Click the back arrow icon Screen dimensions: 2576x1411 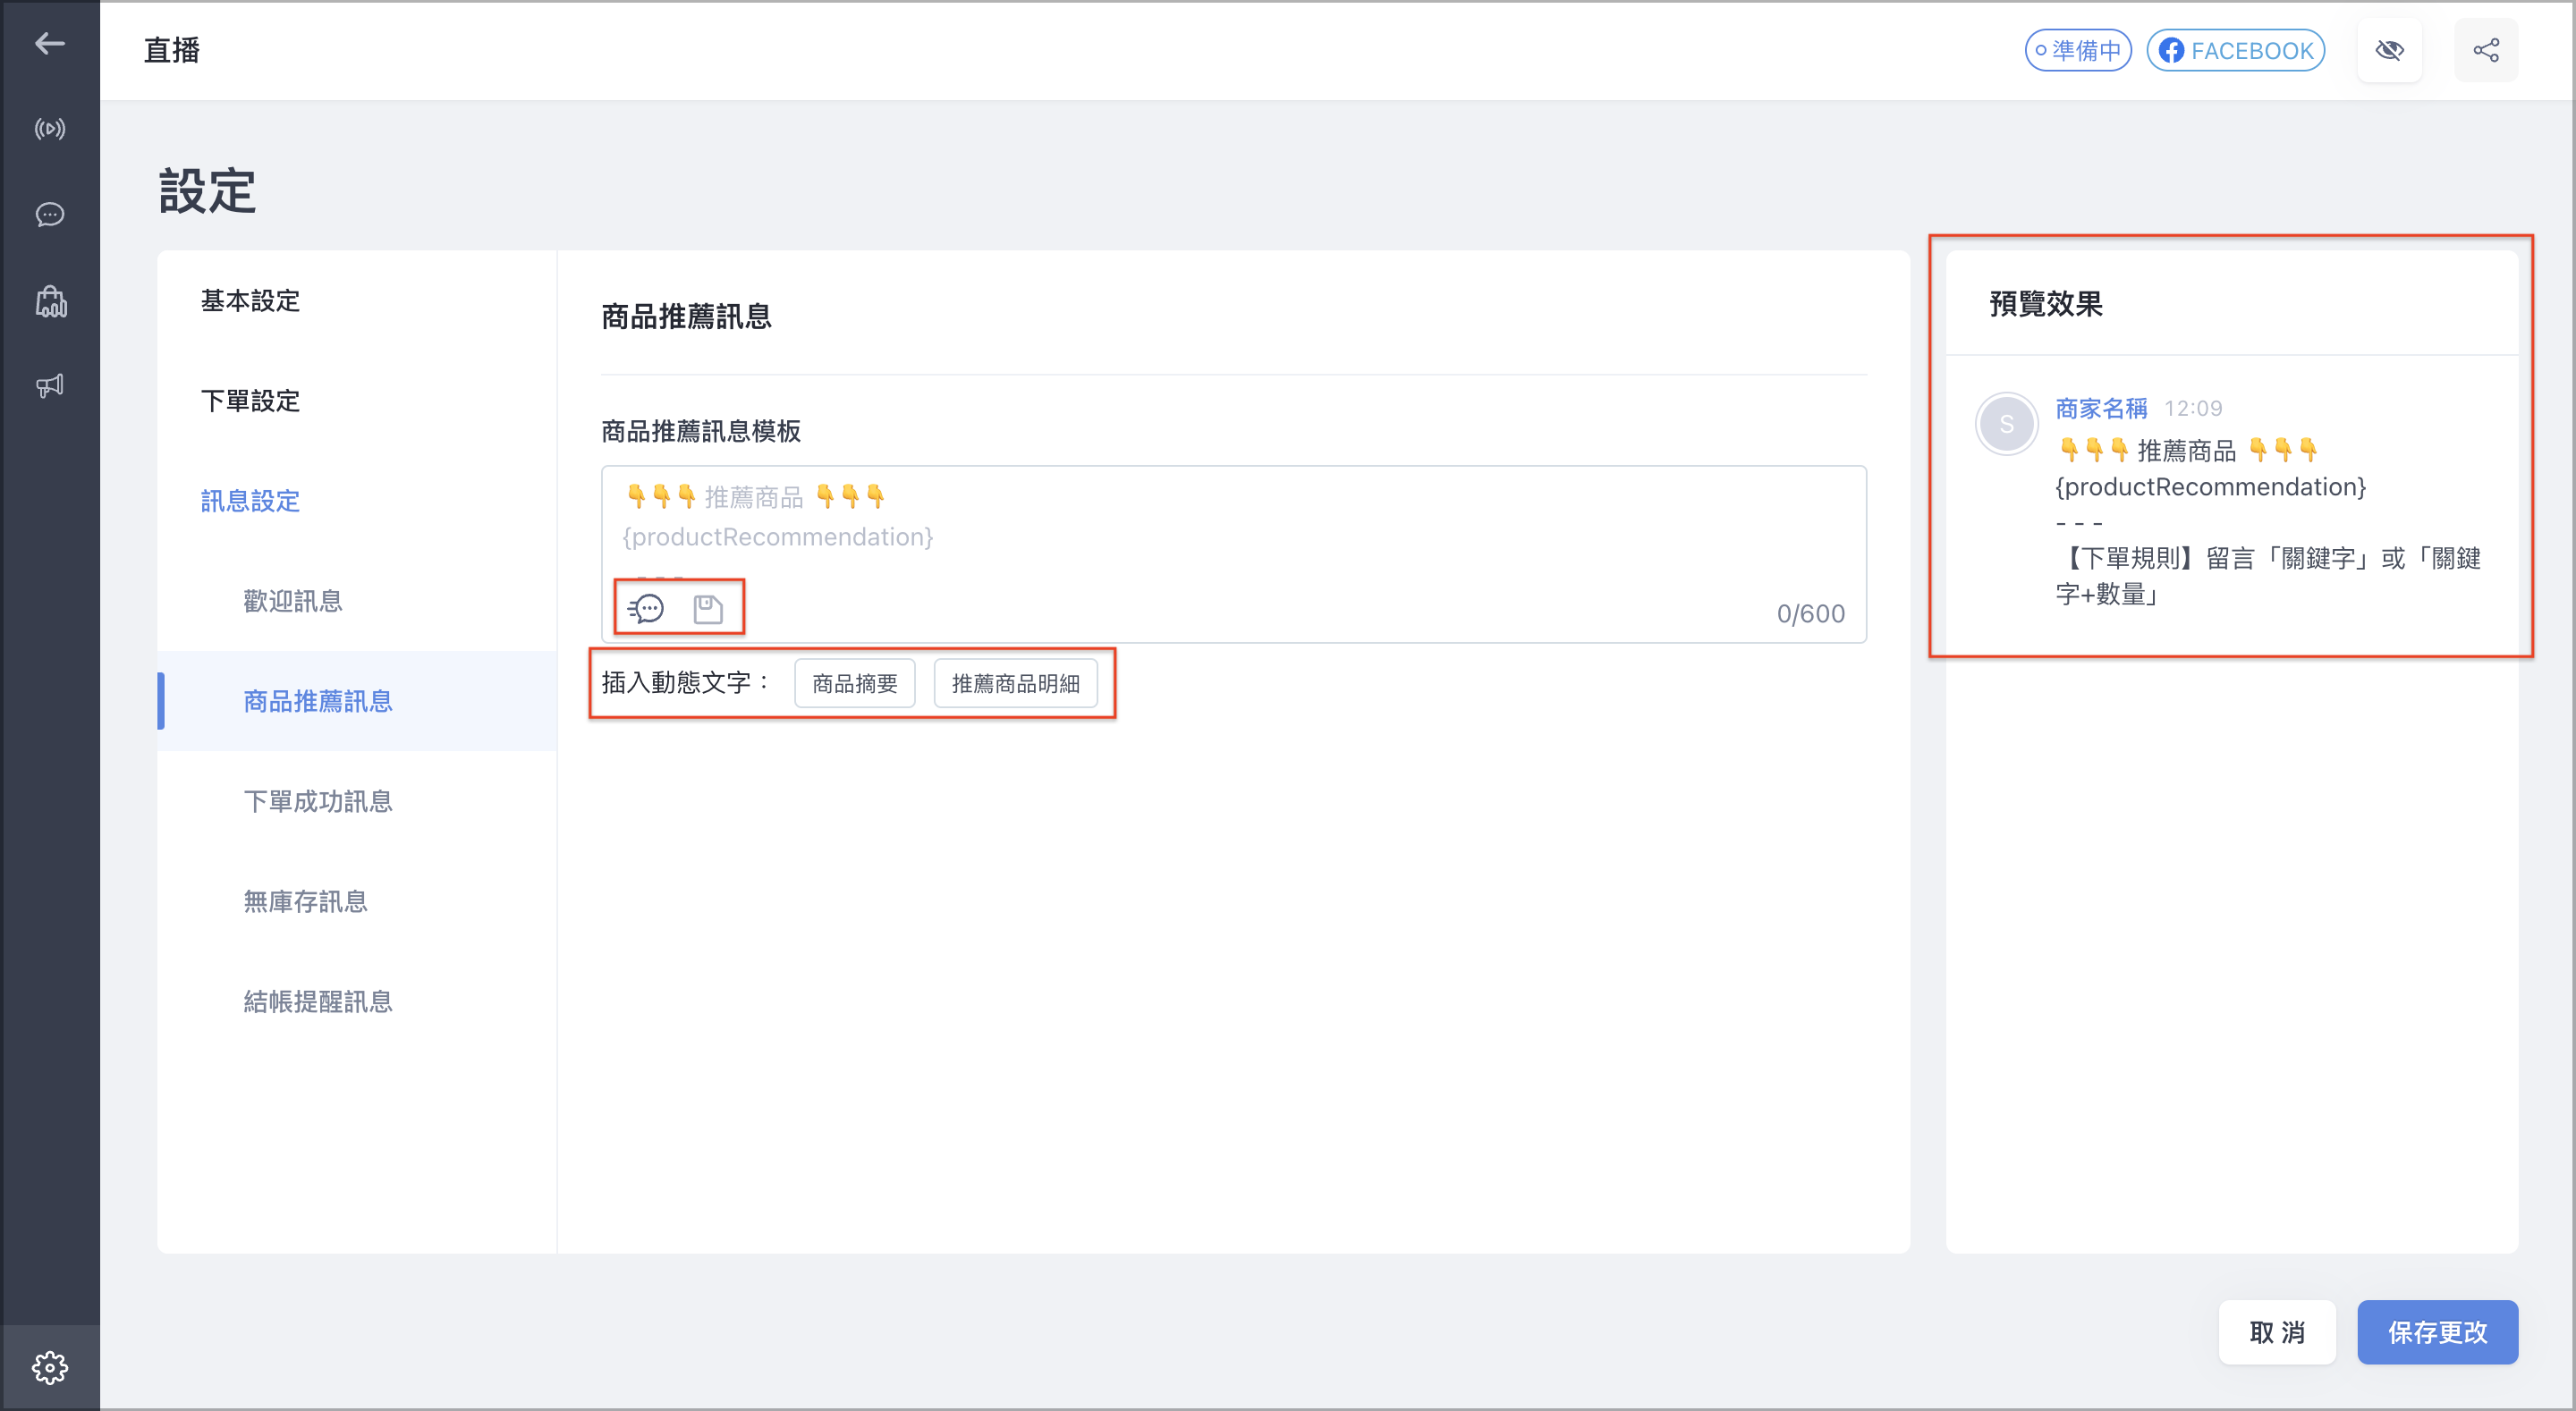(x=49, y=43)
